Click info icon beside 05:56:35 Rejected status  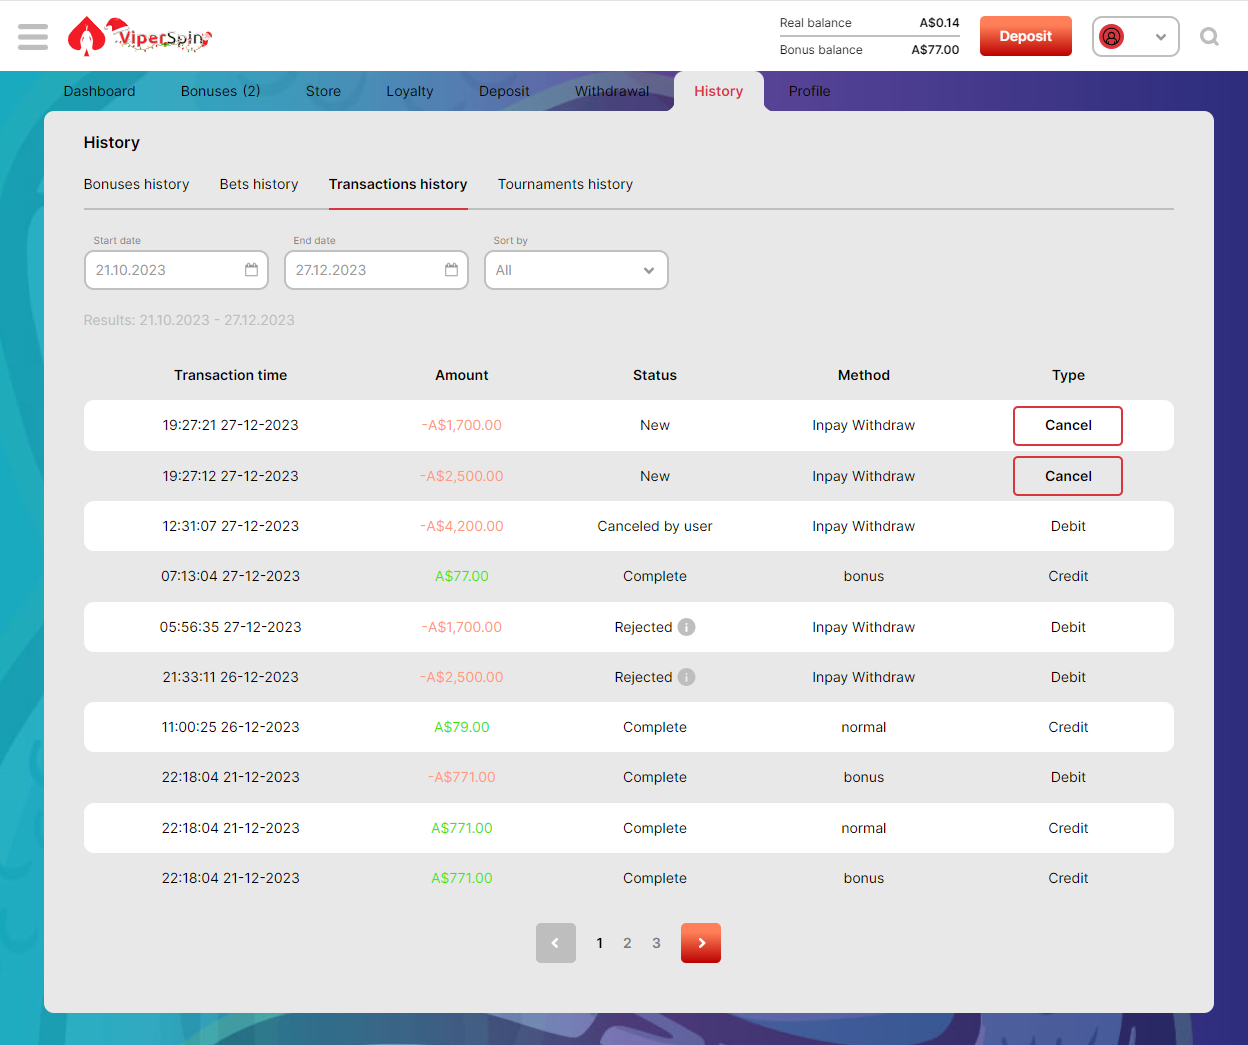tap(686, 627)
